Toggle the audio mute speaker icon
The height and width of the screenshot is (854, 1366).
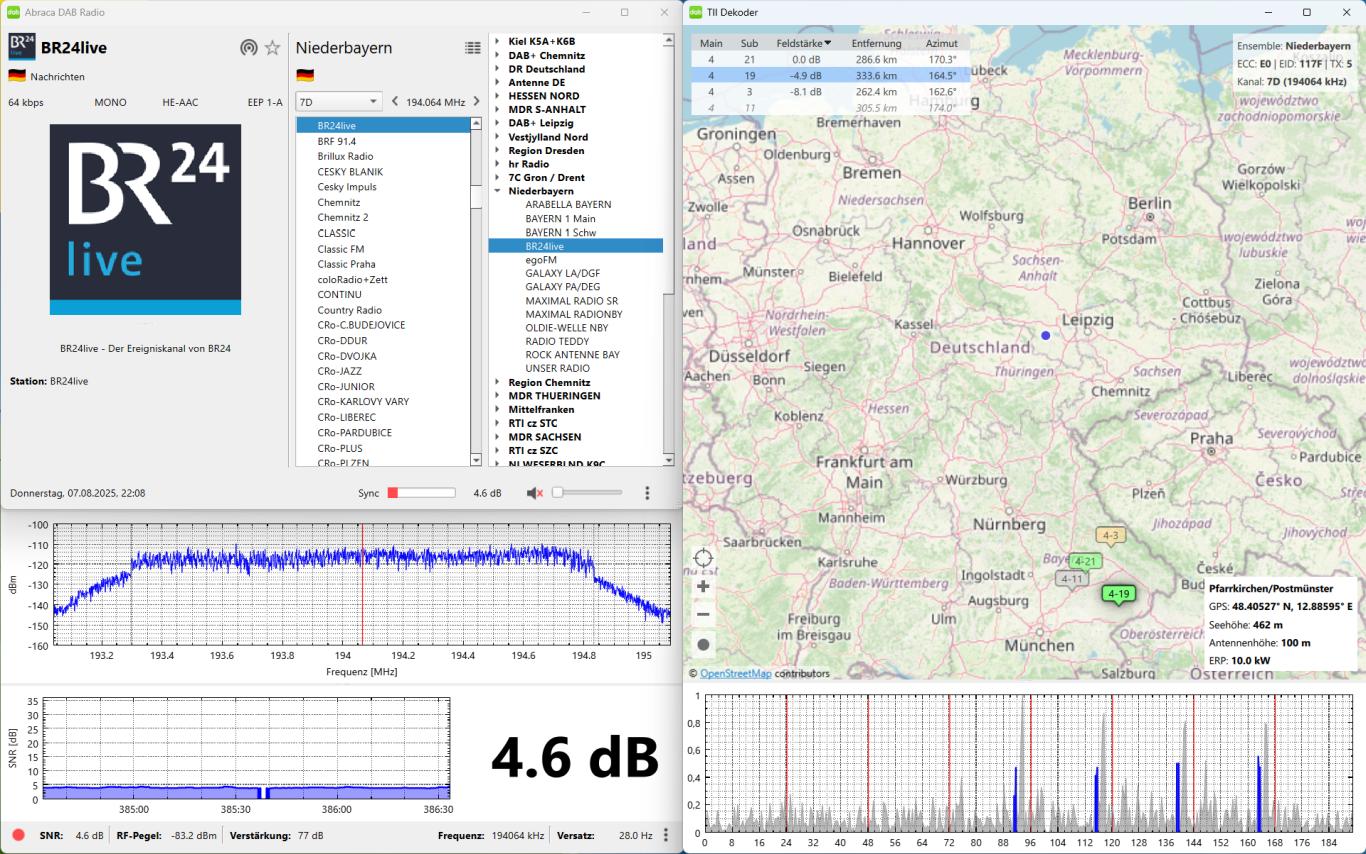point(535,493)
